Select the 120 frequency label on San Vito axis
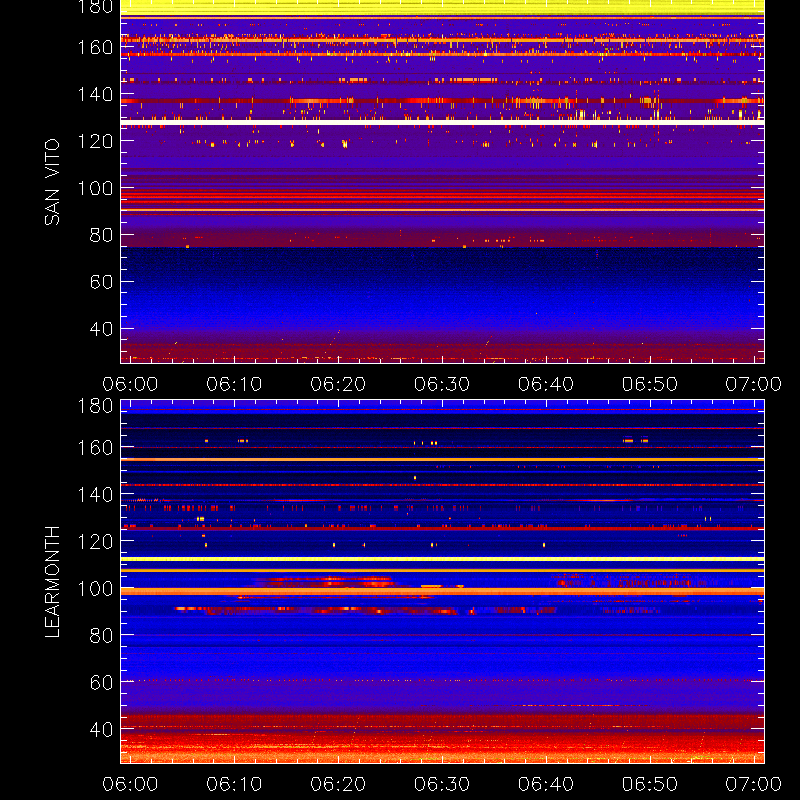Image resolution: width=800 pixels, height=800 pixels. pos(95,141)
